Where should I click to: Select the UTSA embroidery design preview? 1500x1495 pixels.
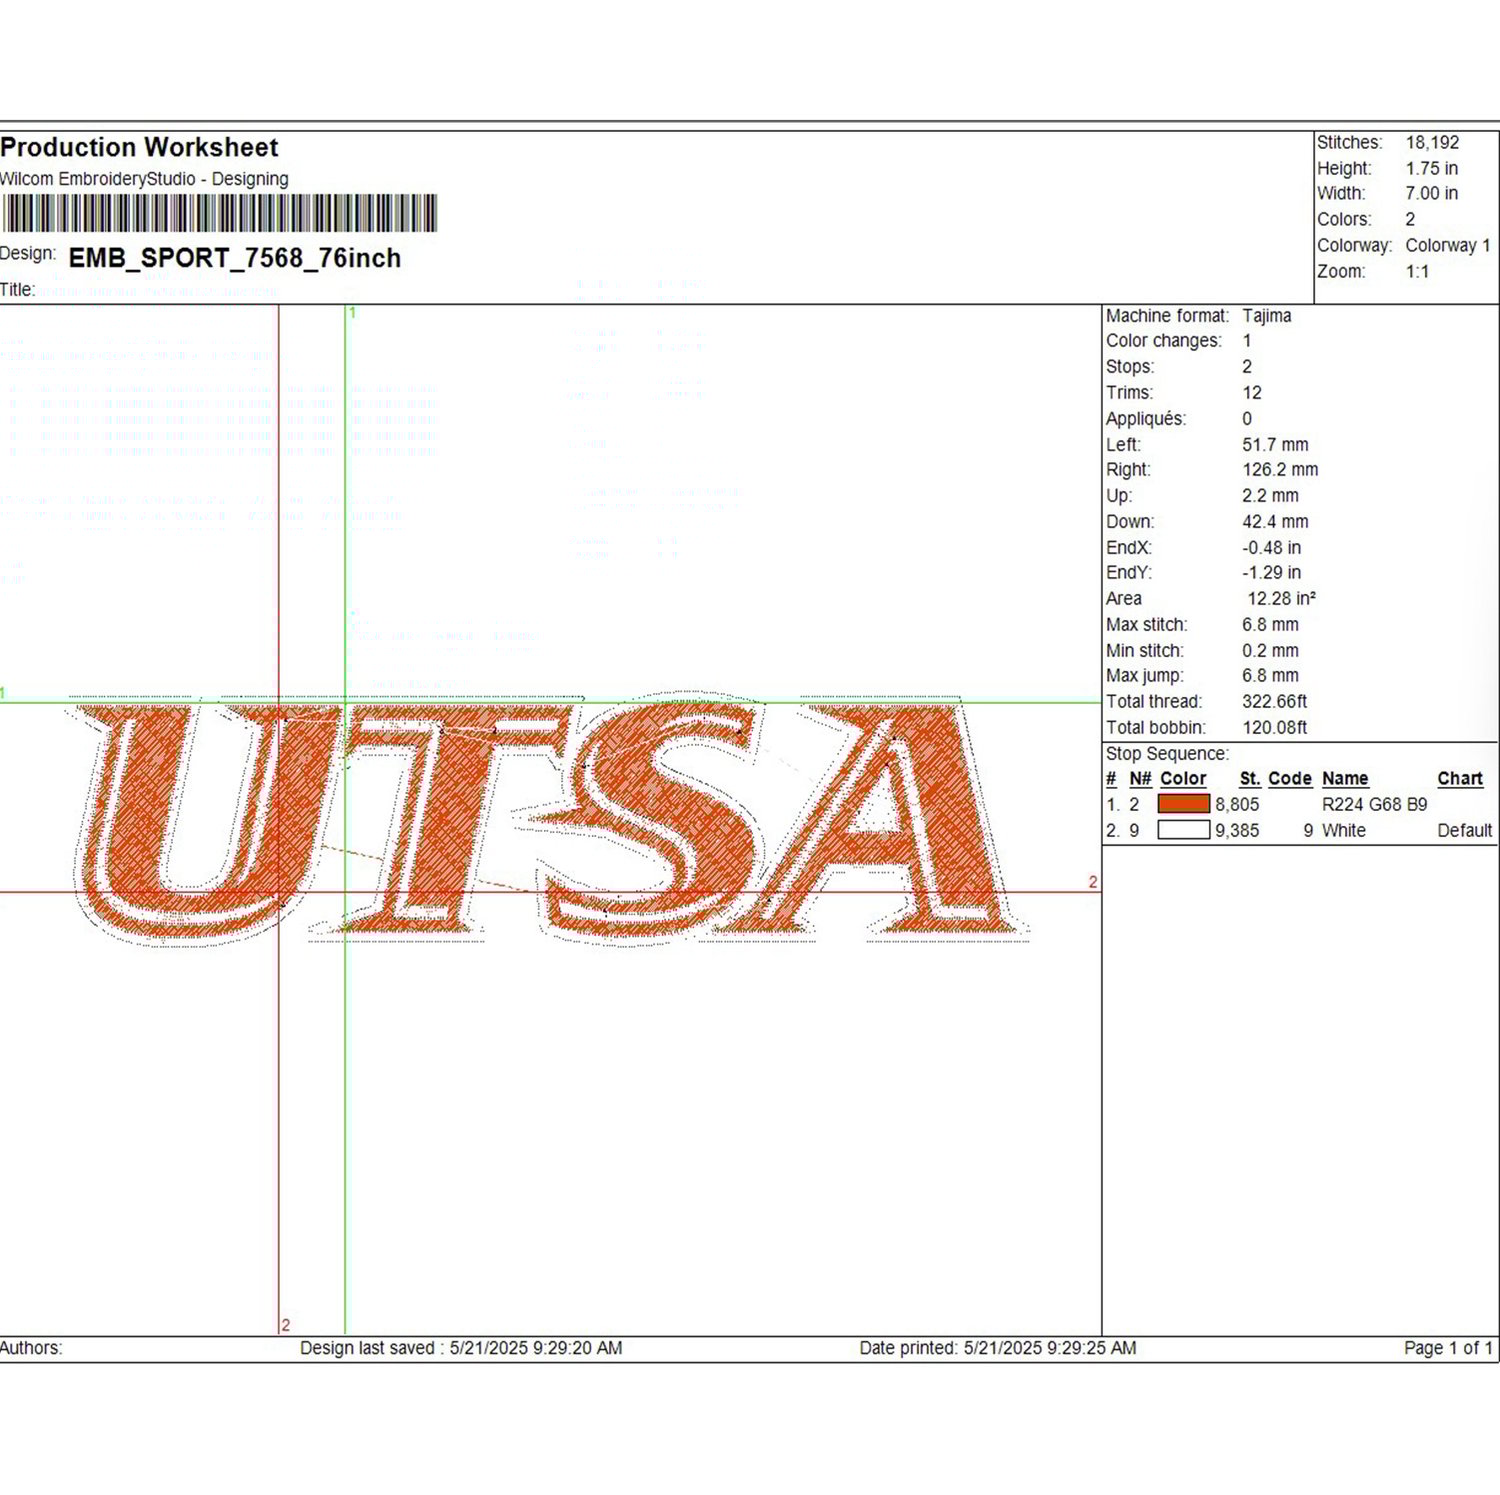coord(551,820)
